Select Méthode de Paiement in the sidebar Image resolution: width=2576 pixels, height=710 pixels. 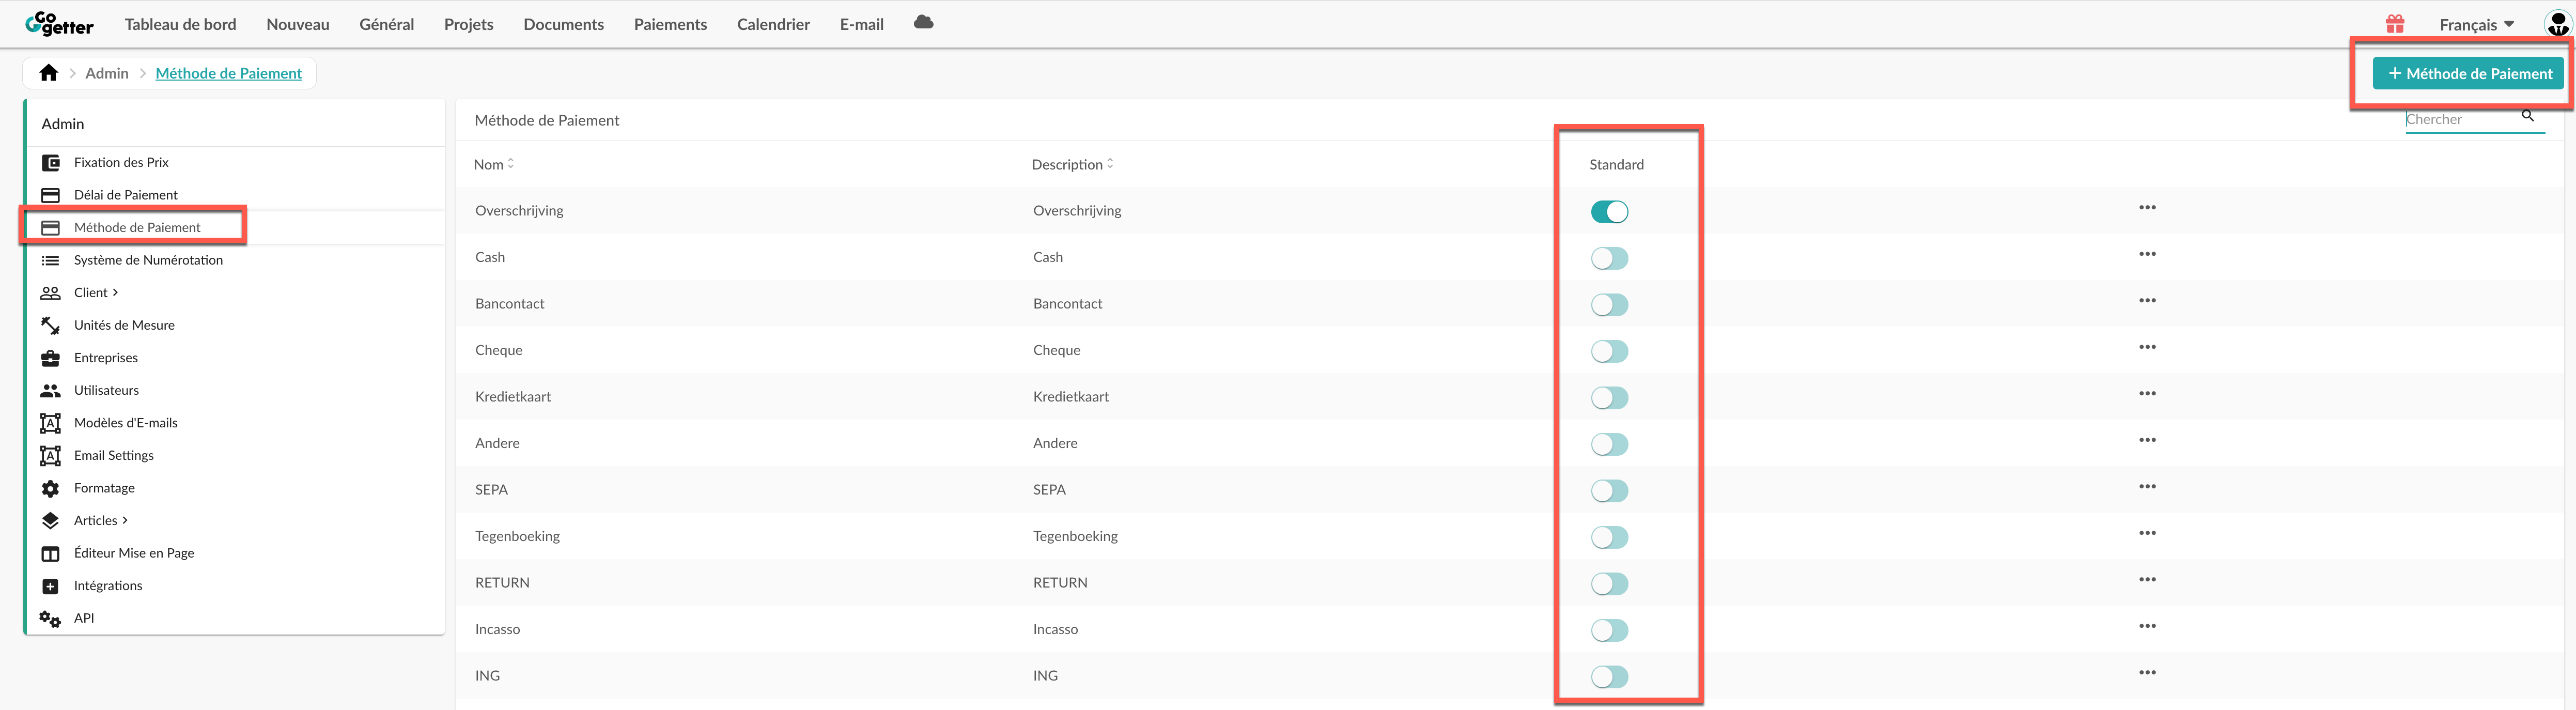coord(137,227)
